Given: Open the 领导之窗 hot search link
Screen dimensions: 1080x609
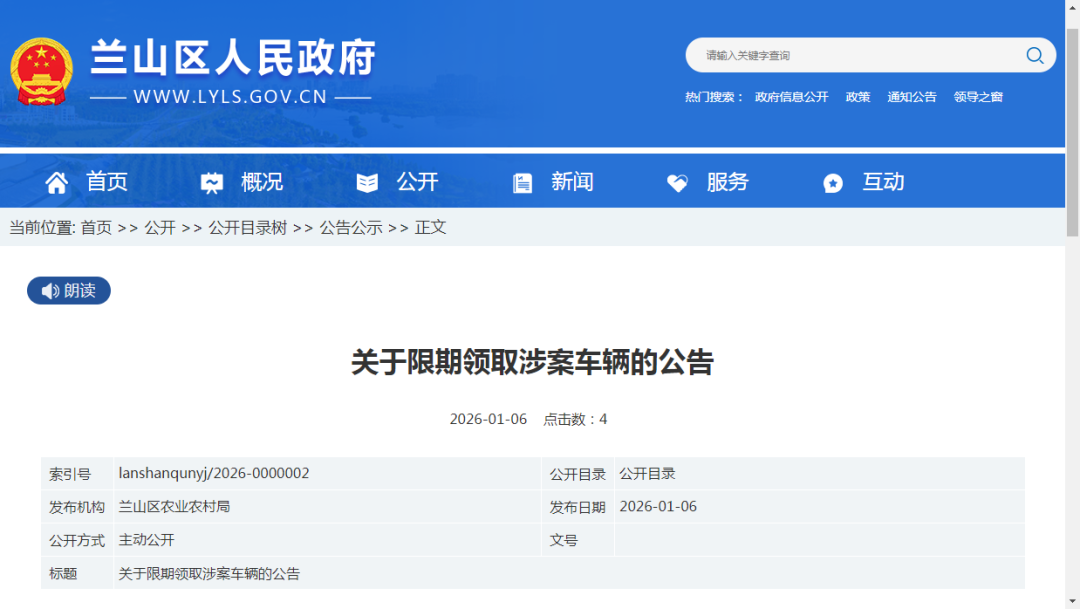Looking at the screenshot, I should click(x=978, y=97).
